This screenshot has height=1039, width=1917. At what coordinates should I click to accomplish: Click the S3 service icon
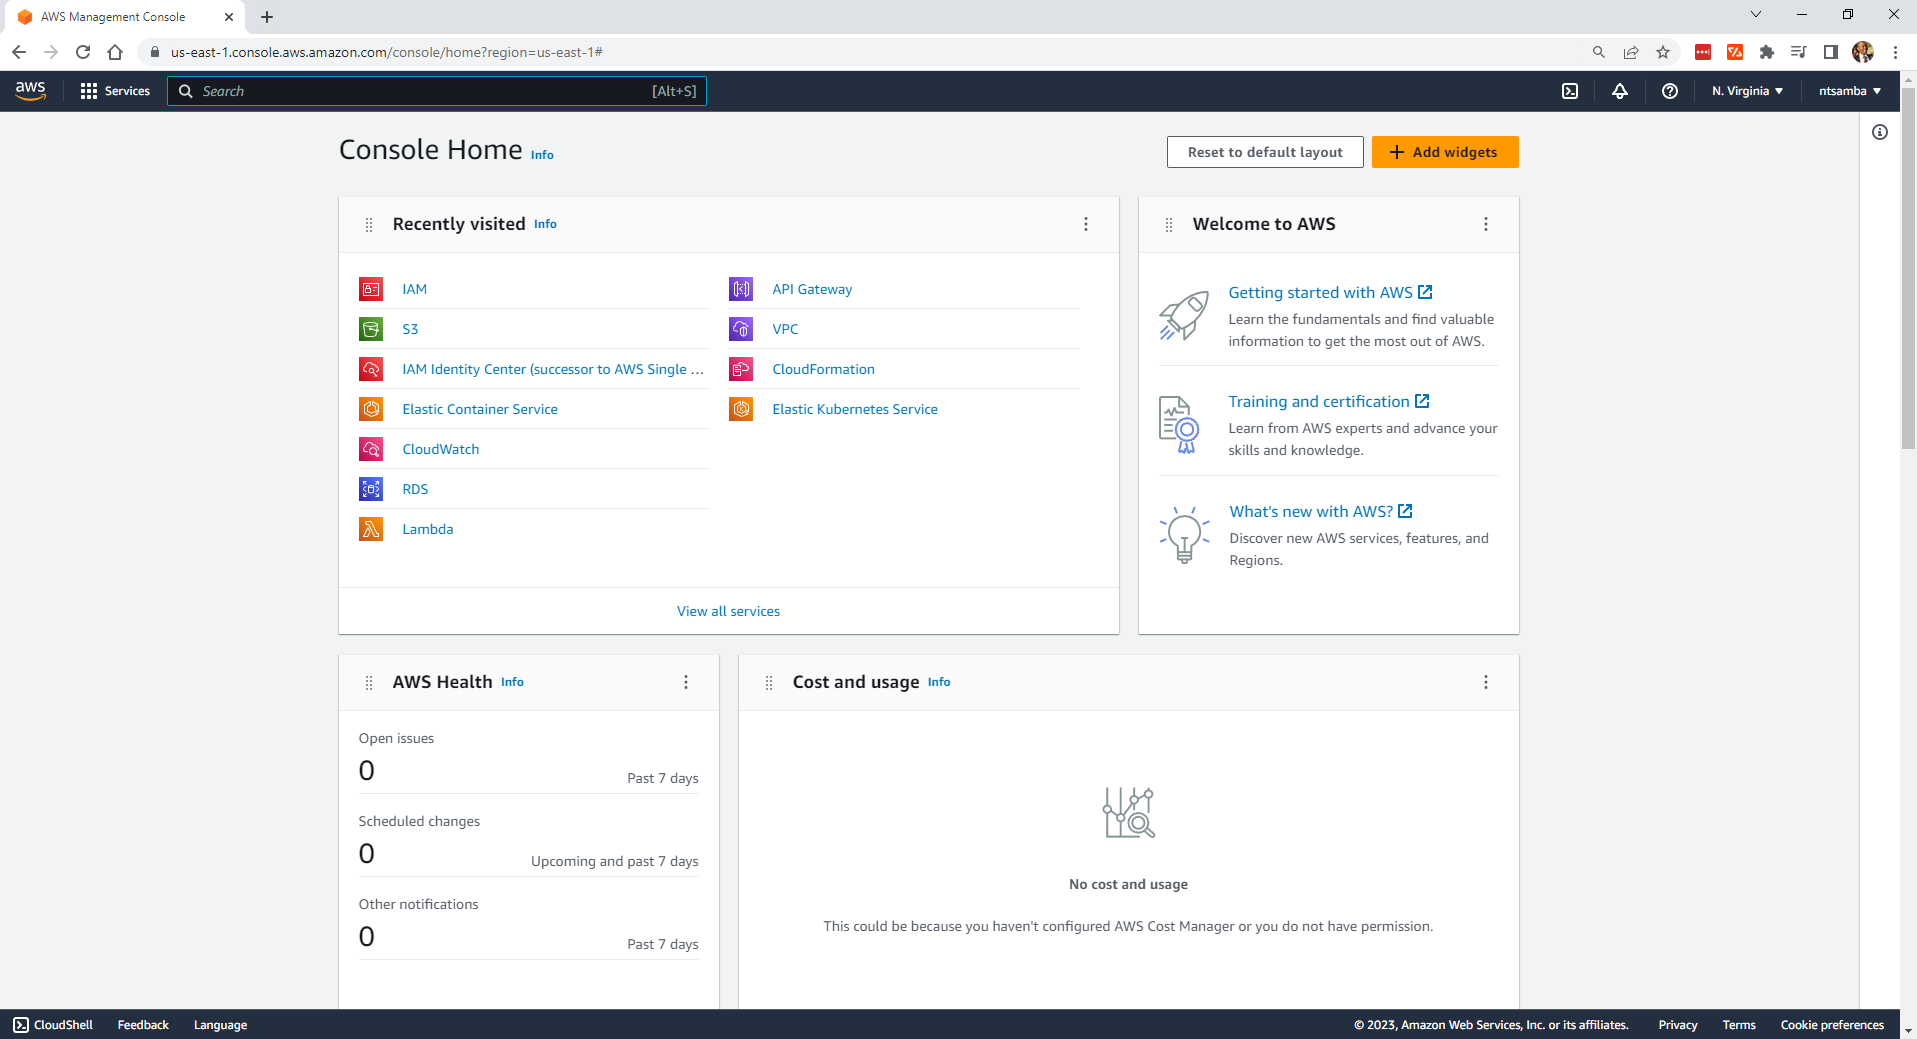[371, 329]
